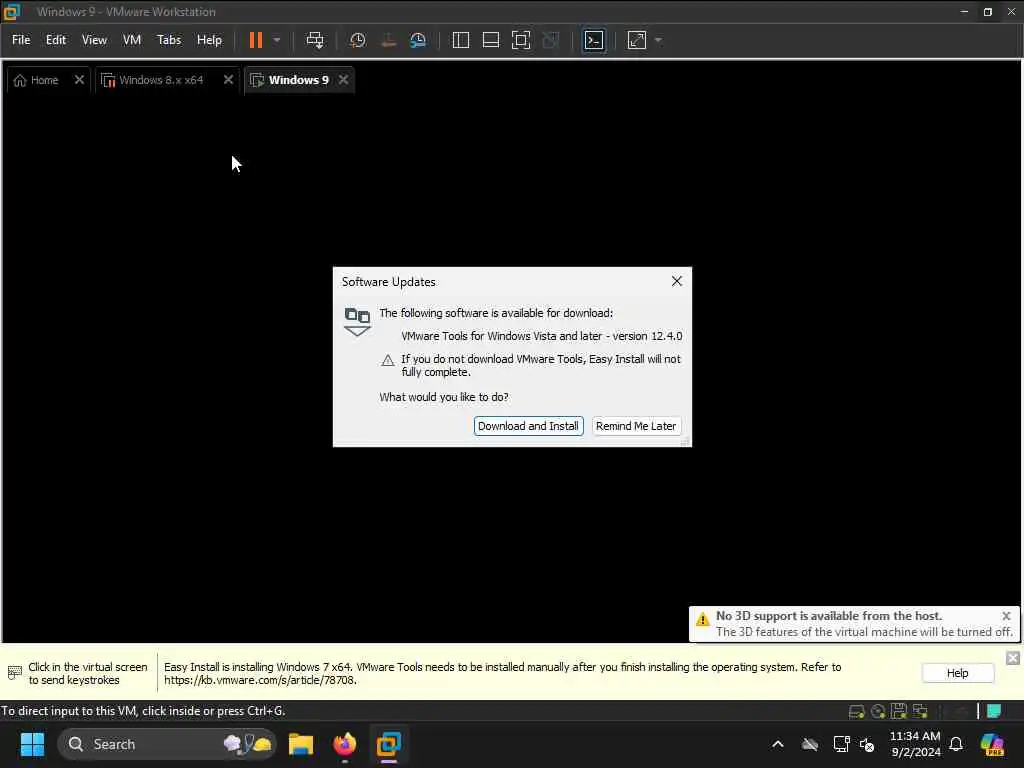Open the Windows Start menu
Image resolution: width=1024 pixels, height=768 pixels.
(32, 744)
